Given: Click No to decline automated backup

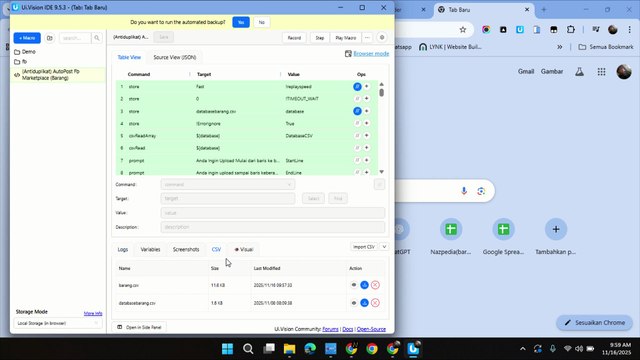Looking at the screenshot, I should click(262, 22).
